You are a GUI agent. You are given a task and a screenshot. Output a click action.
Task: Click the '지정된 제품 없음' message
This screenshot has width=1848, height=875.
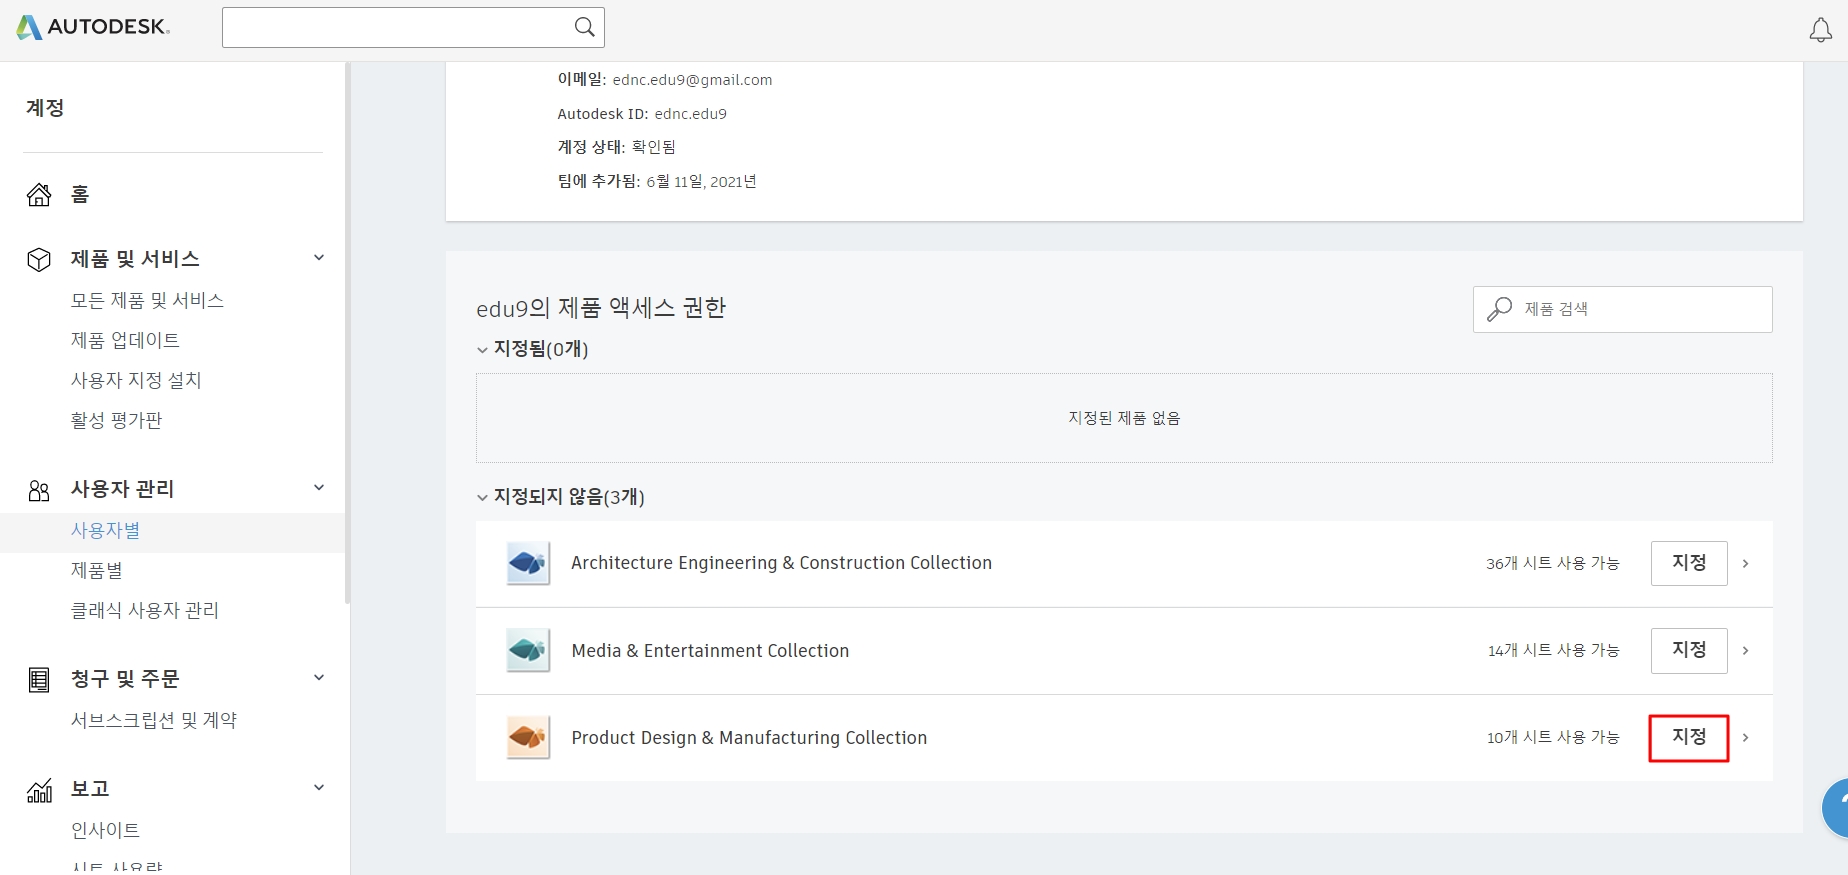tap(1124, 418)
